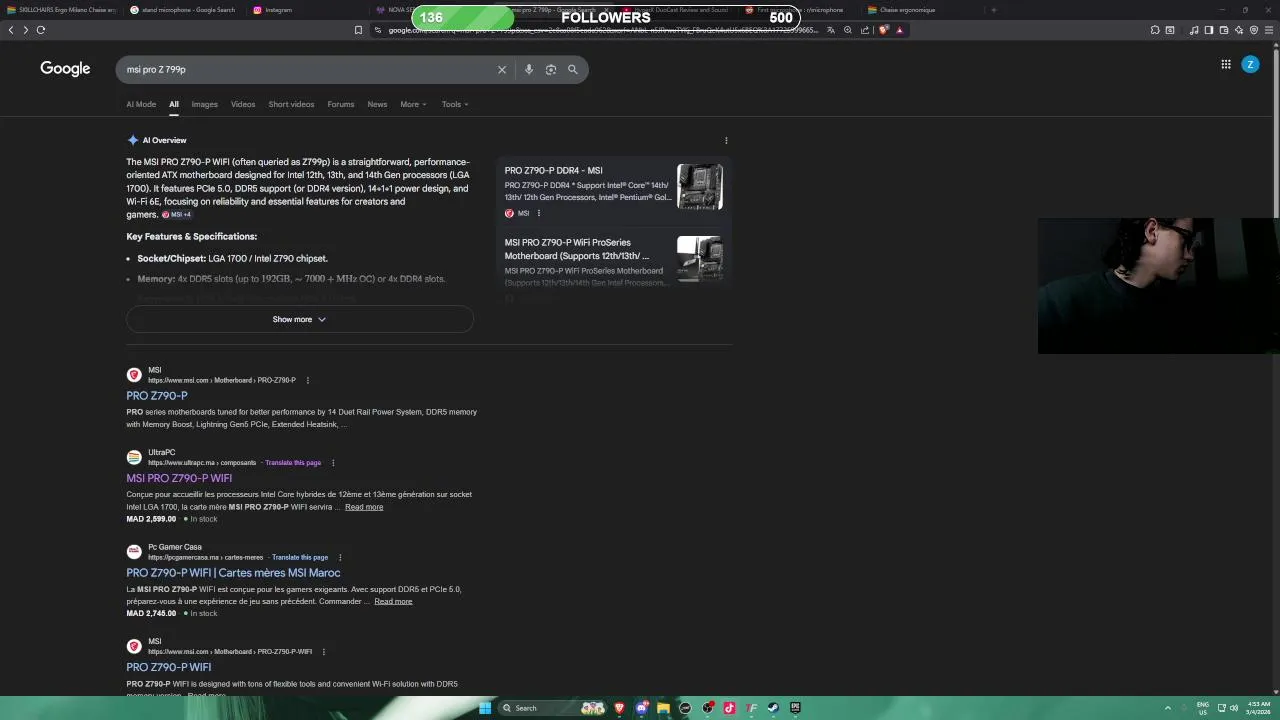1280x720 pixels.
Task: Open Epic Games Launcher from taskbar
Action: (x=795, y=708)
